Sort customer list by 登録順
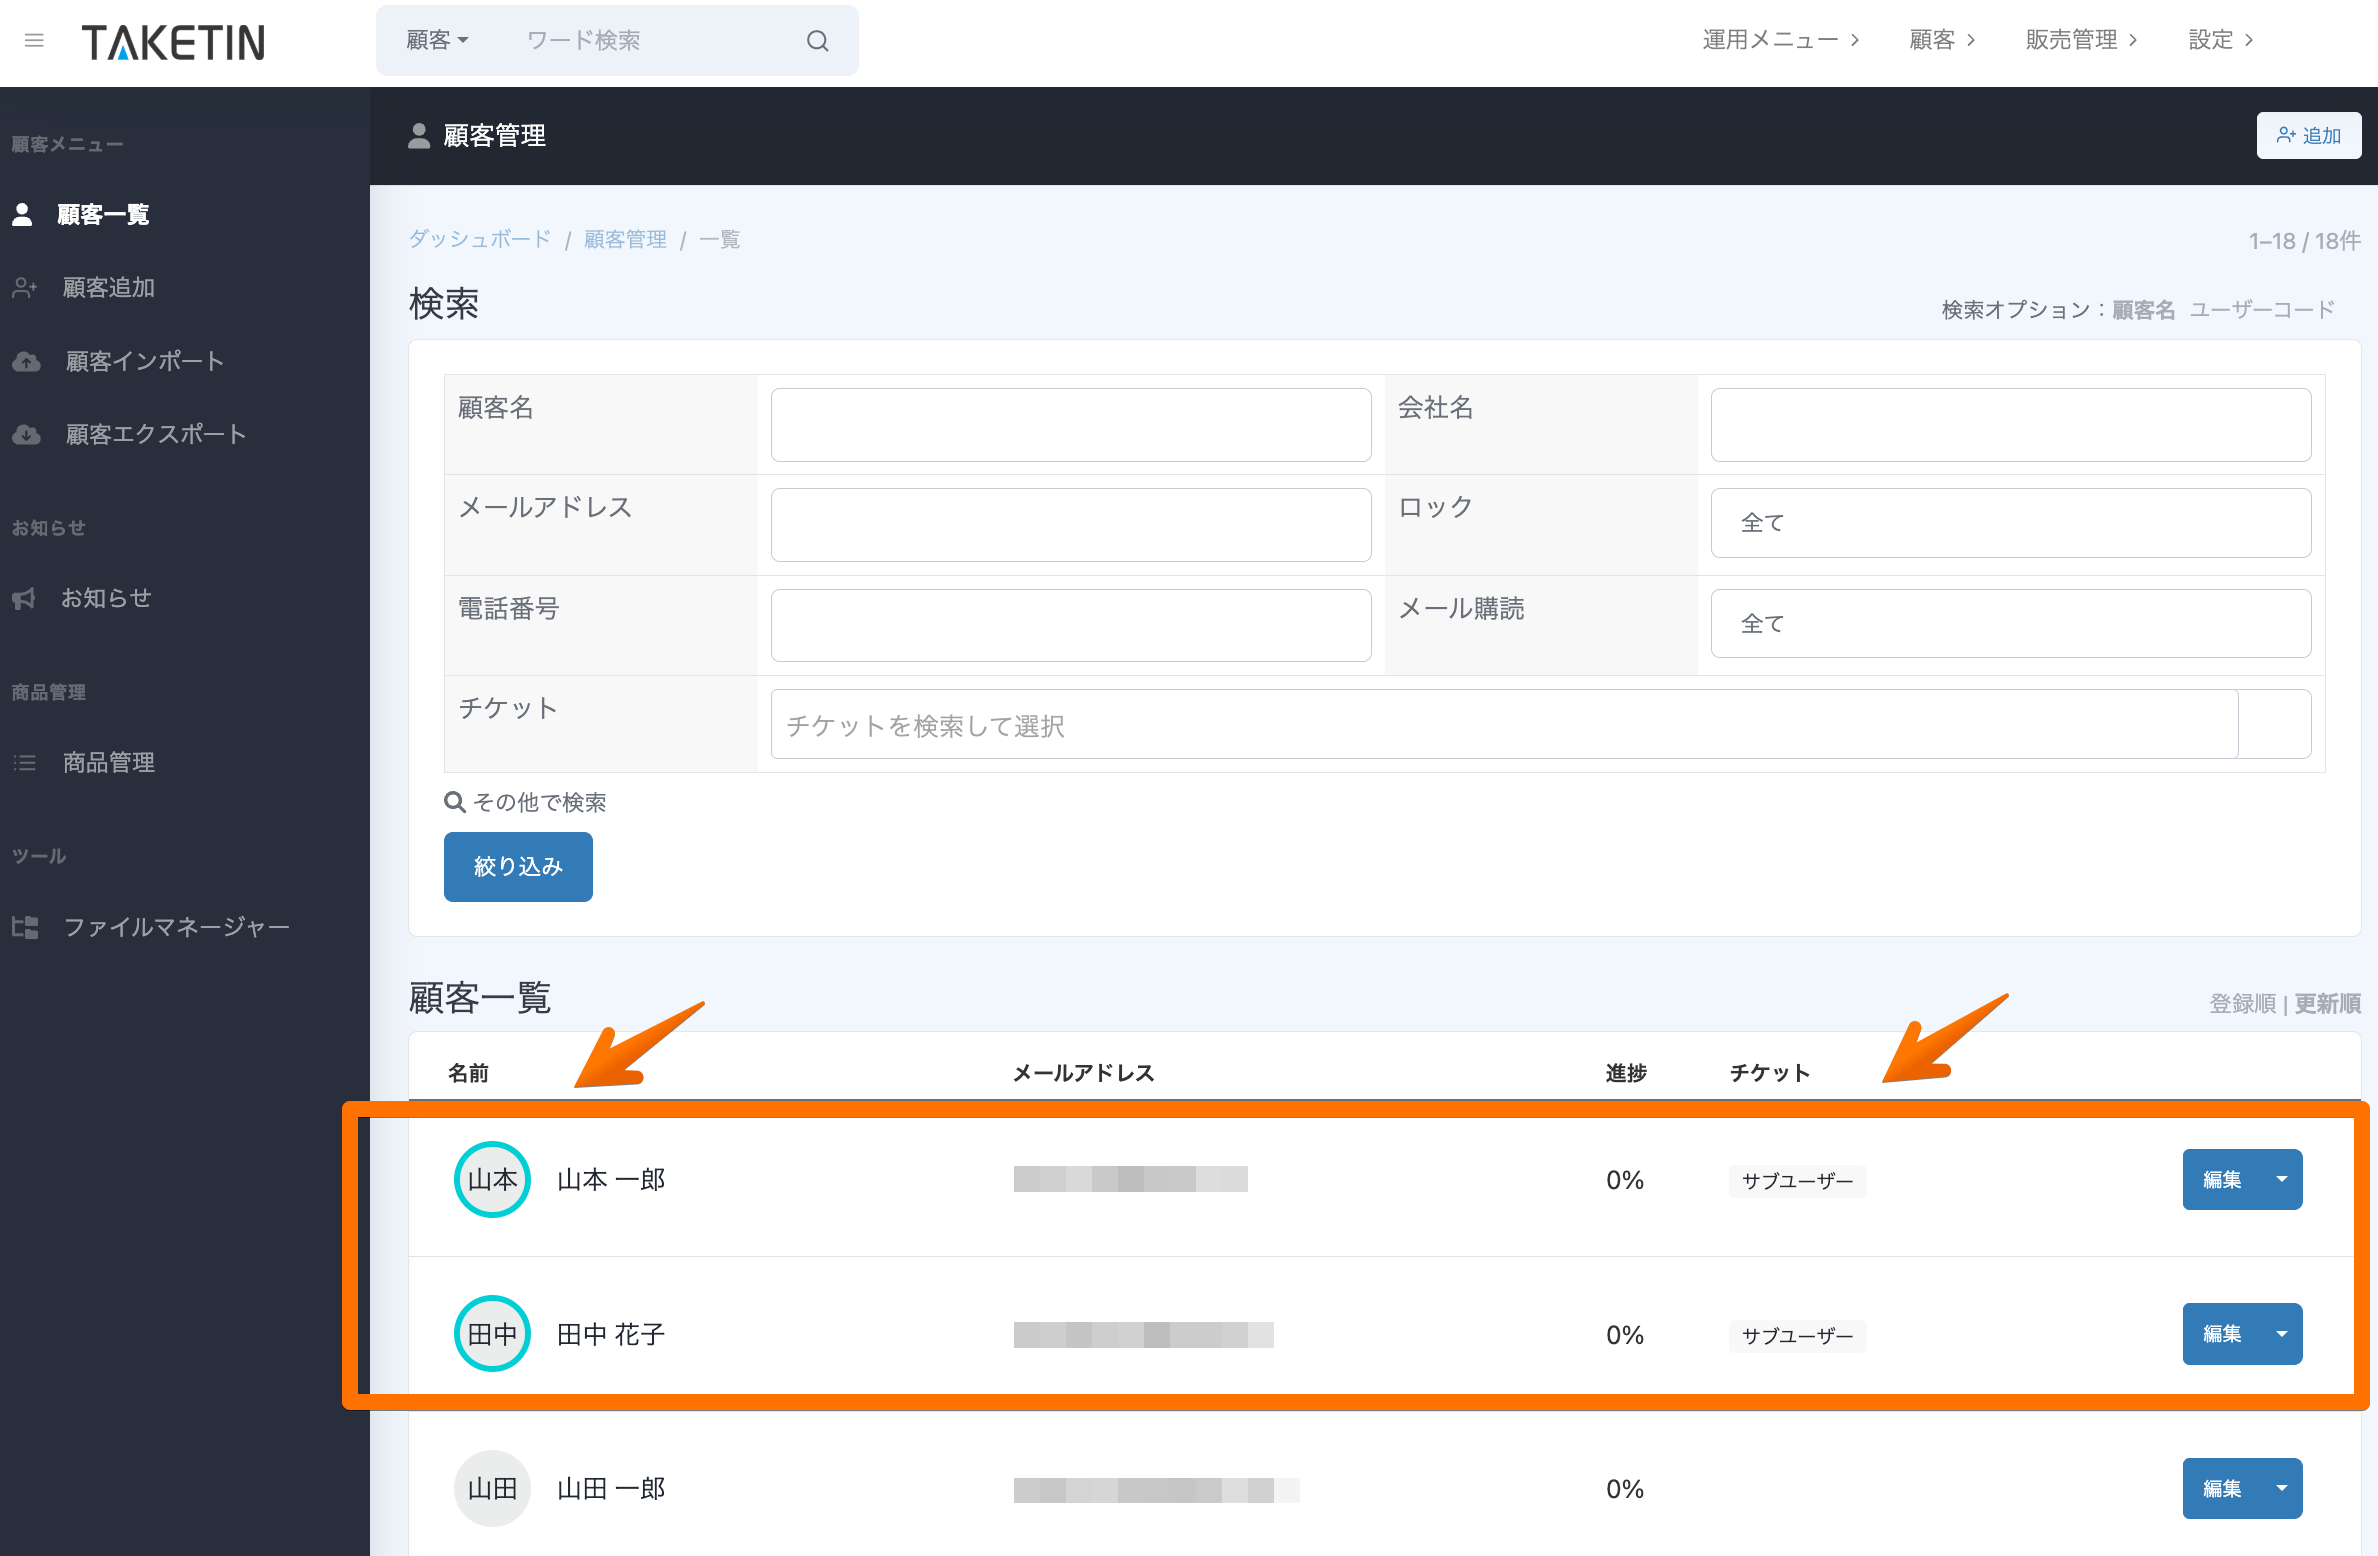The height and width of the screenshot is (1556, 2378). pos(2242,1004)
